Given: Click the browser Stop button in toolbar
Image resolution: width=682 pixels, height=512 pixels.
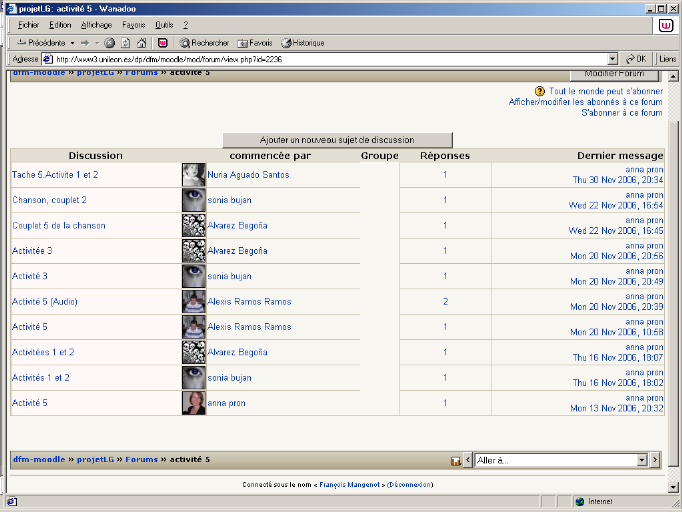Looking at the screenshot, I should pyautogui.click(x=109, y=43).
